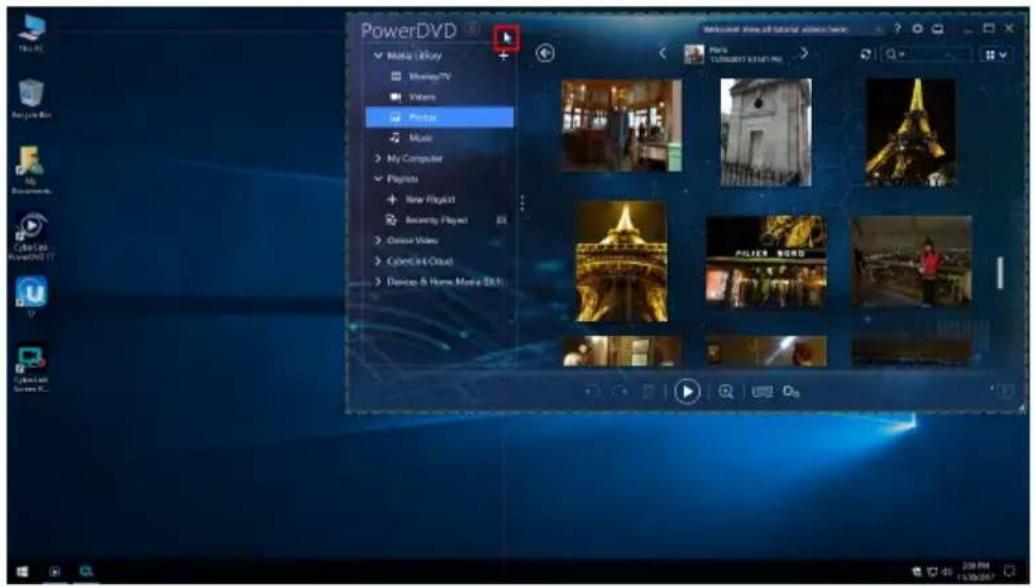The image size is (1035, 587).
Task: Click the plus icon beside Media Library
Action: pos(504,56)
